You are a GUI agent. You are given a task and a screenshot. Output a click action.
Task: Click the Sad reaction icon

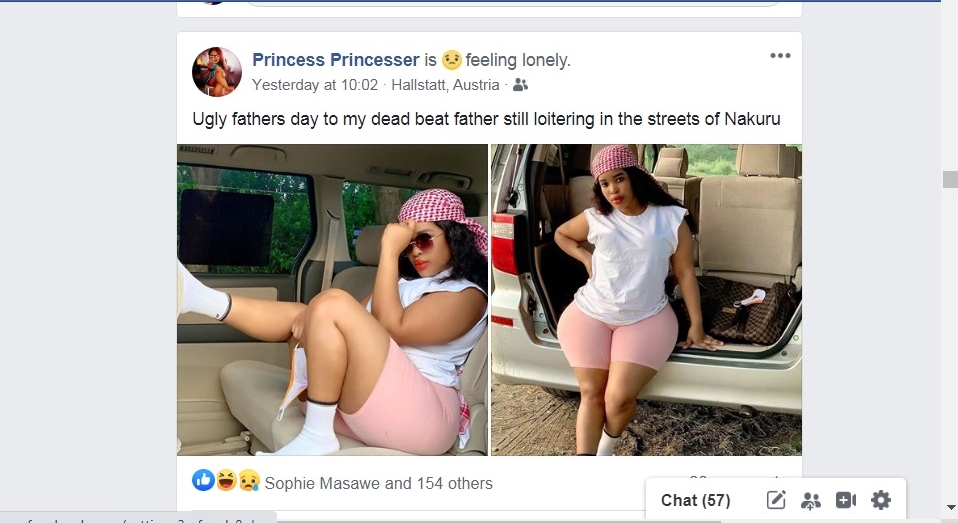pyautogui.click(x=249, y=481)
